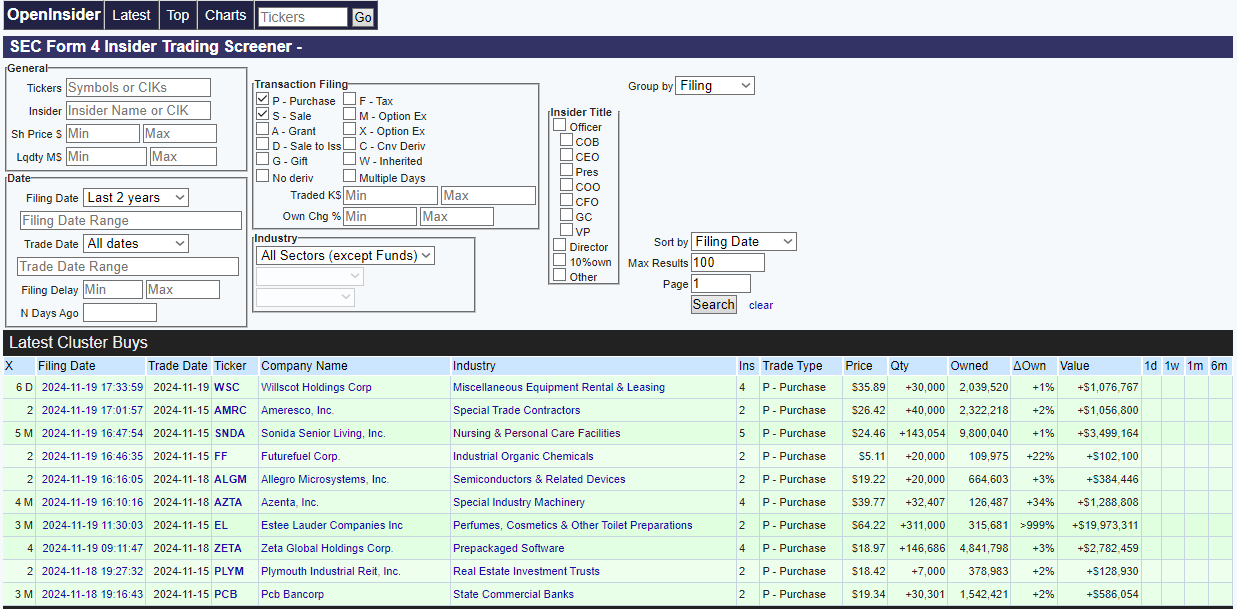Open the Prepackaged Software industry link

click(x=508, y=548)
